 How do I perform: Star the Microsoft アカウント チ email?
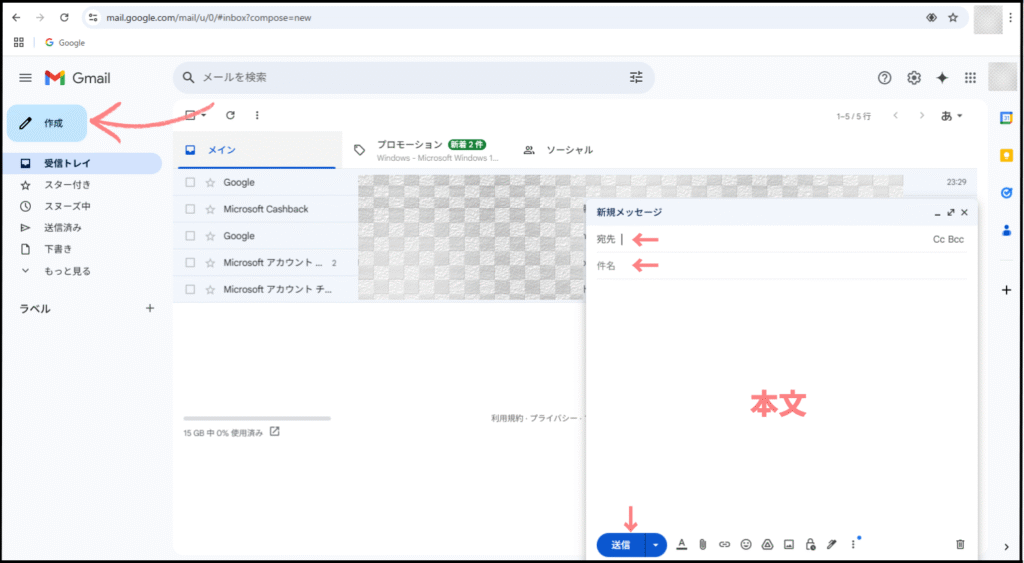click(210, 289)
